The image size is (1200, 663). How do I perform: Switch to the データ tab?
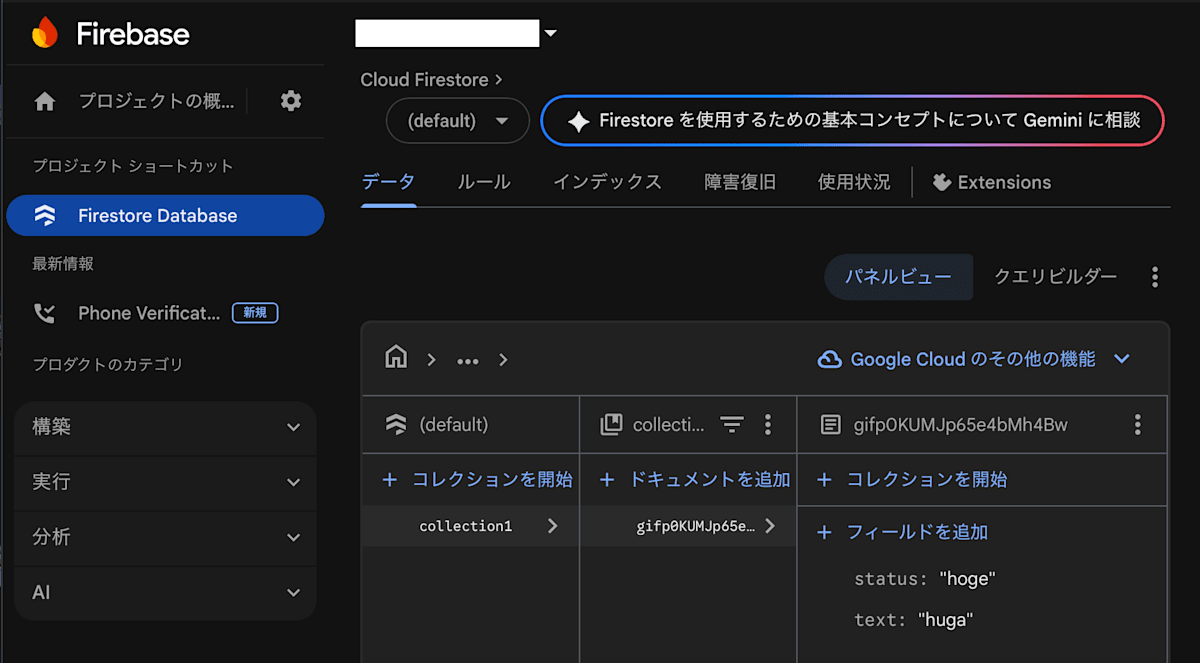pos(388,182)
